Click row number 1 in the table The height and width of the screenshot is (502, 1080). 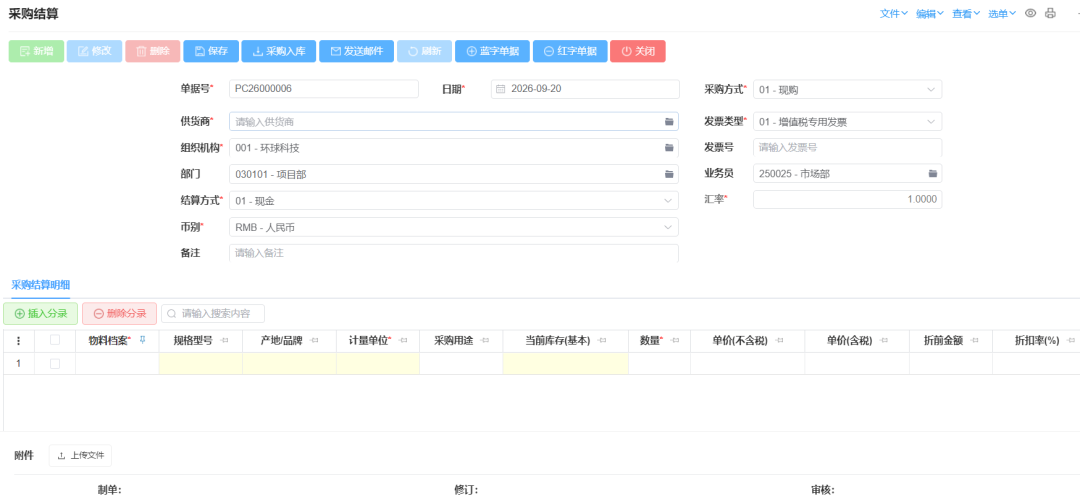point(19,364)
